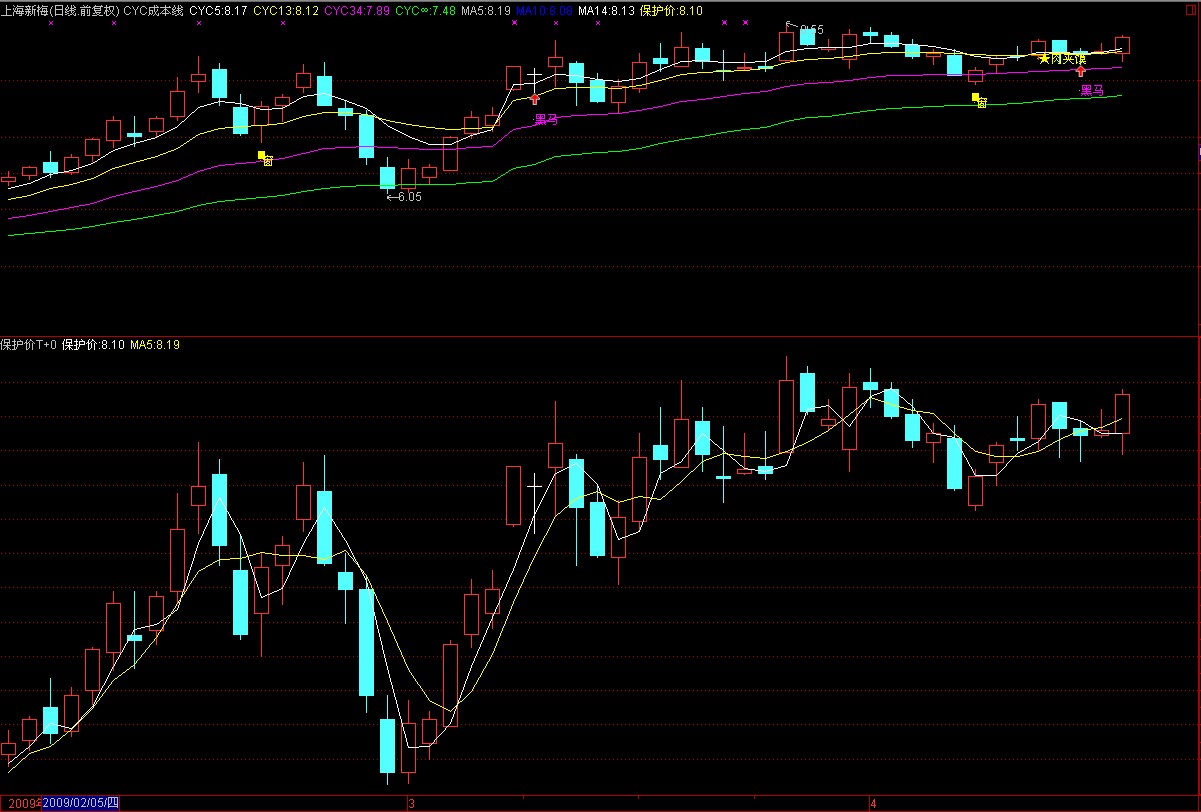Click the month 4 marker on the time axis

pyautogui.click(x=873, y=803)
